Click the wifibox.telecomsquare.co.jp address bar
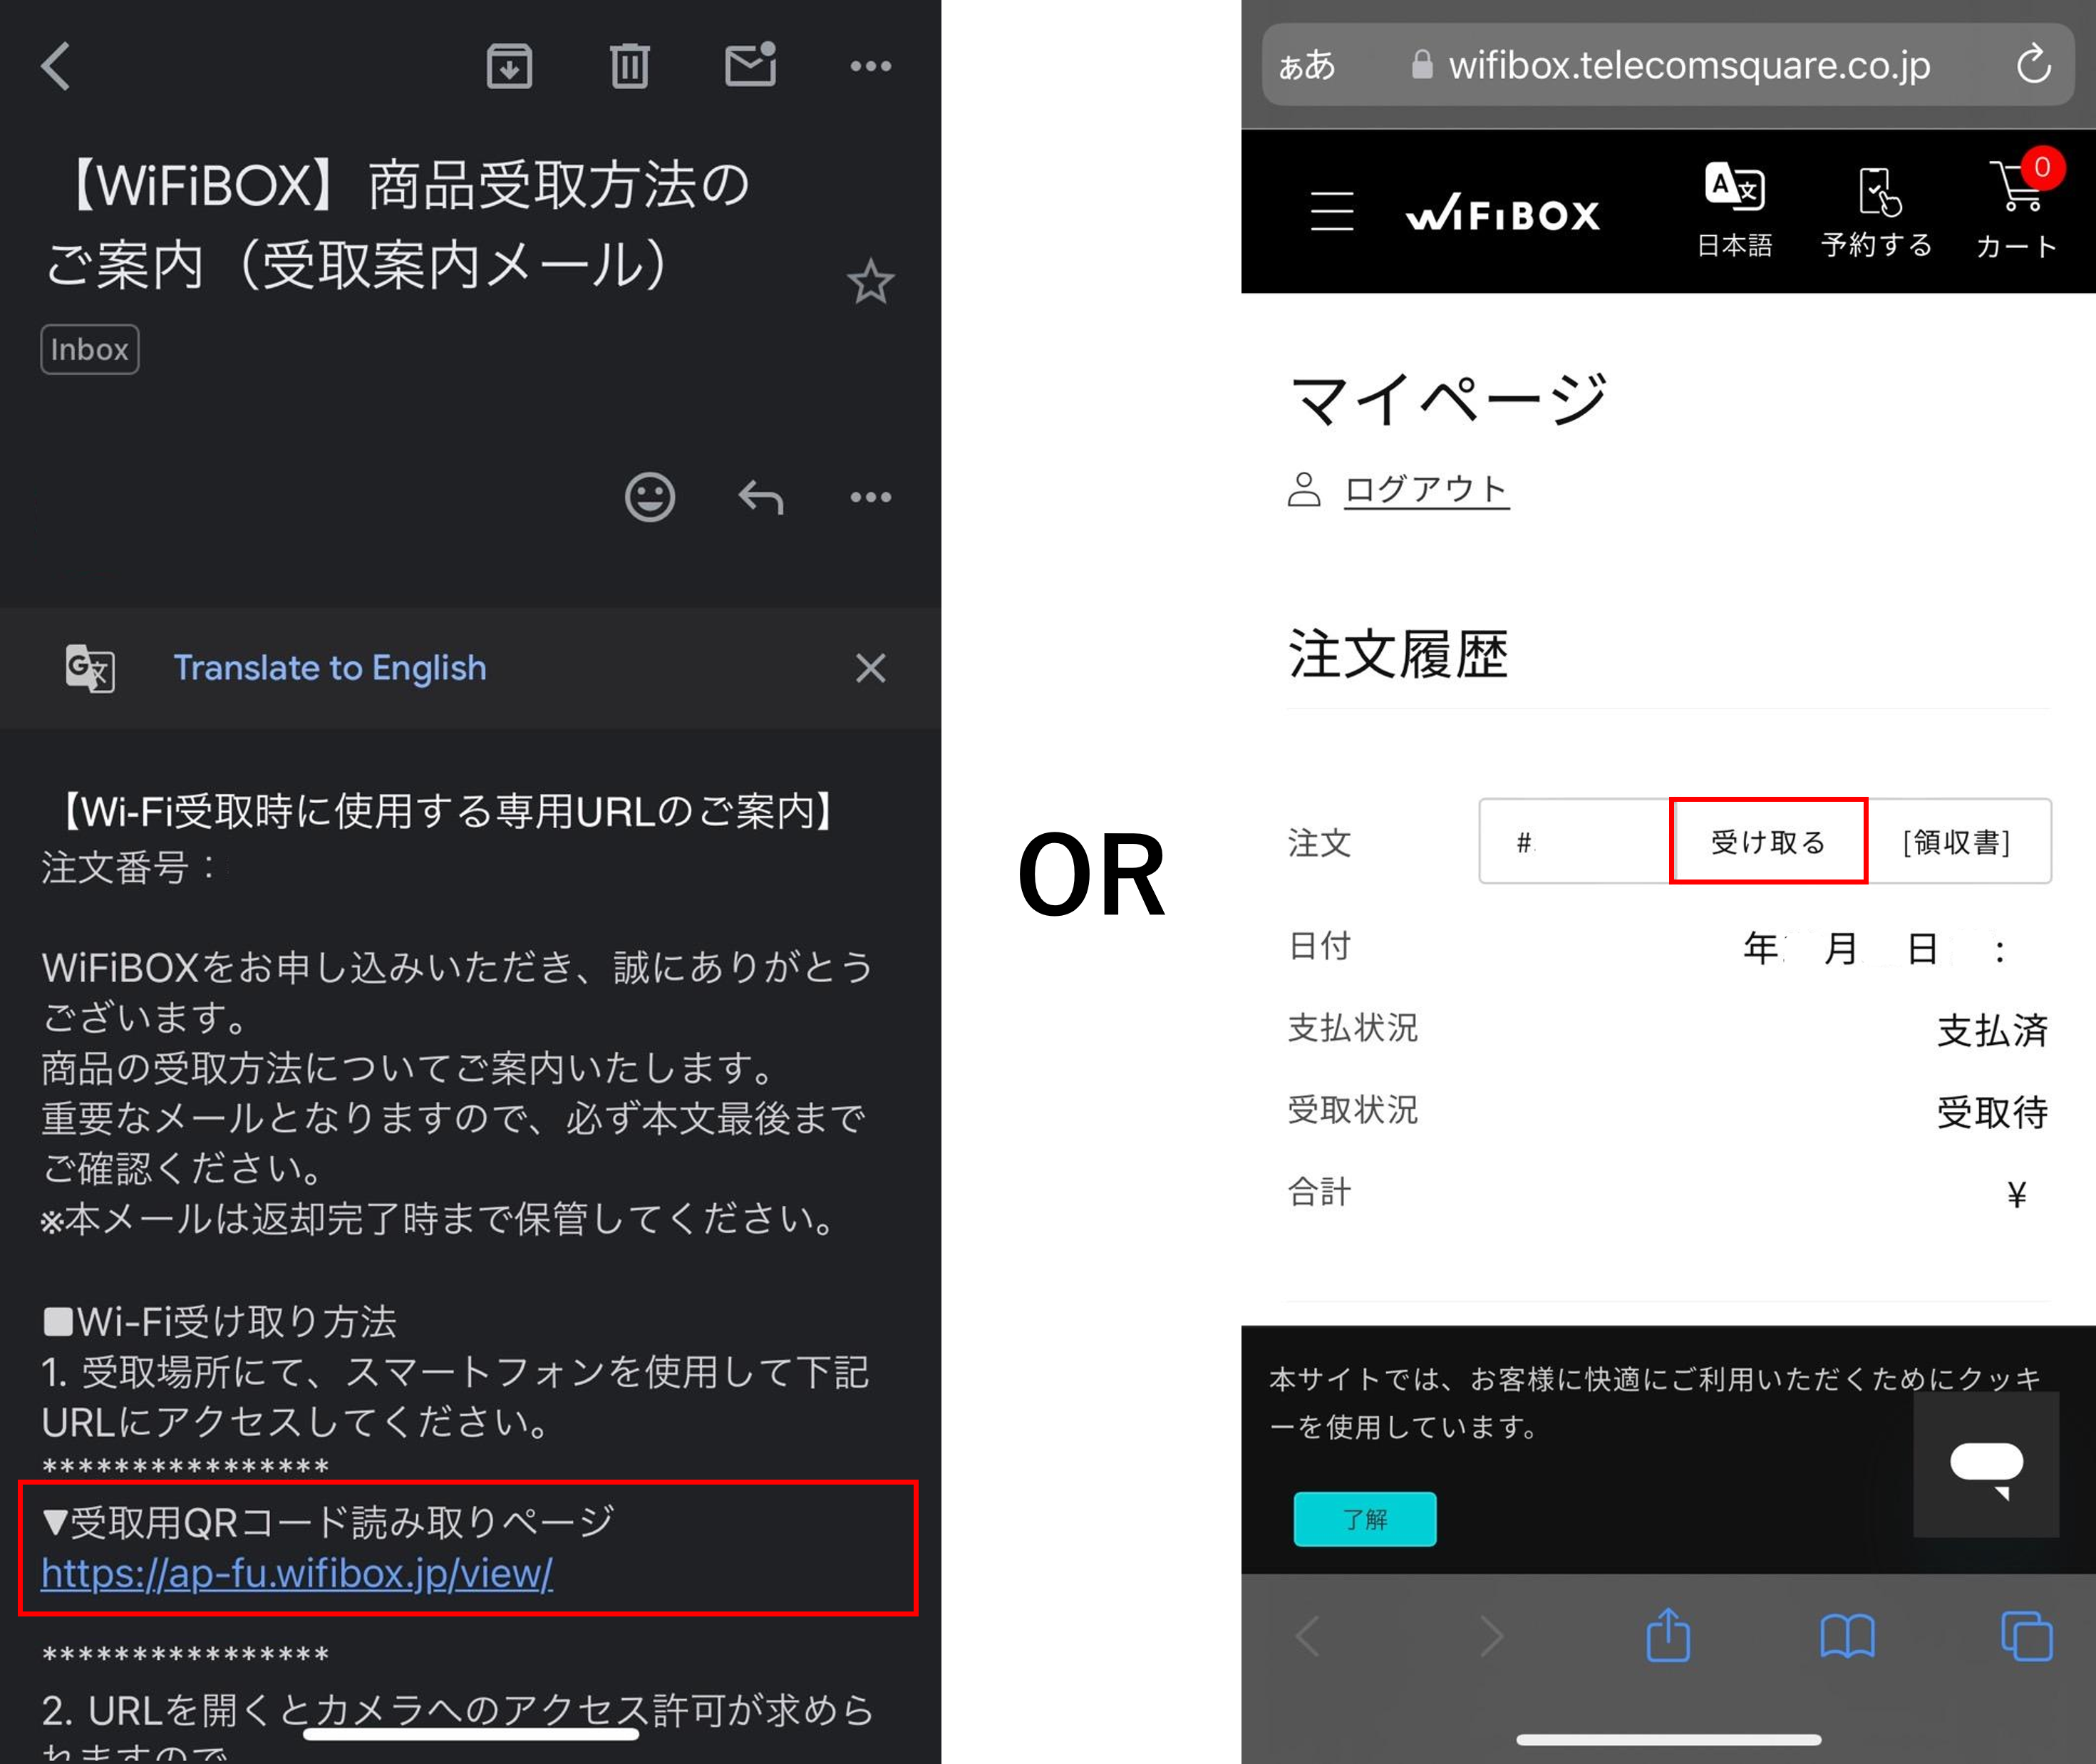 (1668, 65)
